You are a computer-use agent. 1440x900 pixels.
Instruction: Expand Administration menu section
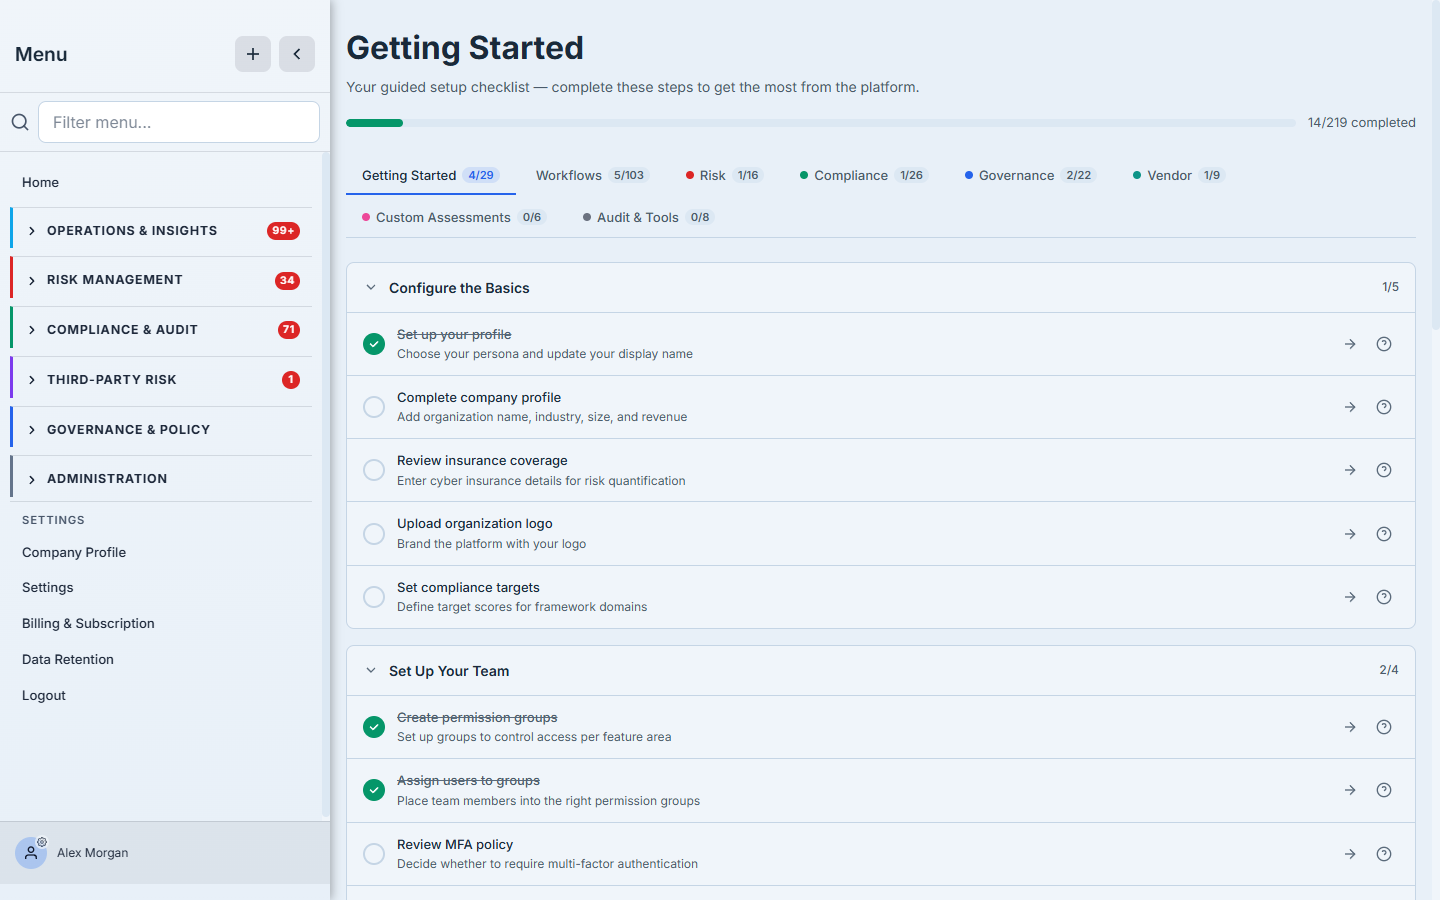pyautogui.click(x=161, y=479)
